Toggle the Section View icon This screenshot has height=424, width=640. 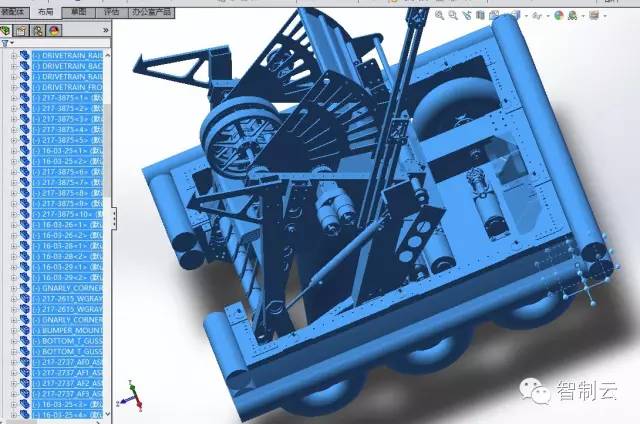coord(480,16)
